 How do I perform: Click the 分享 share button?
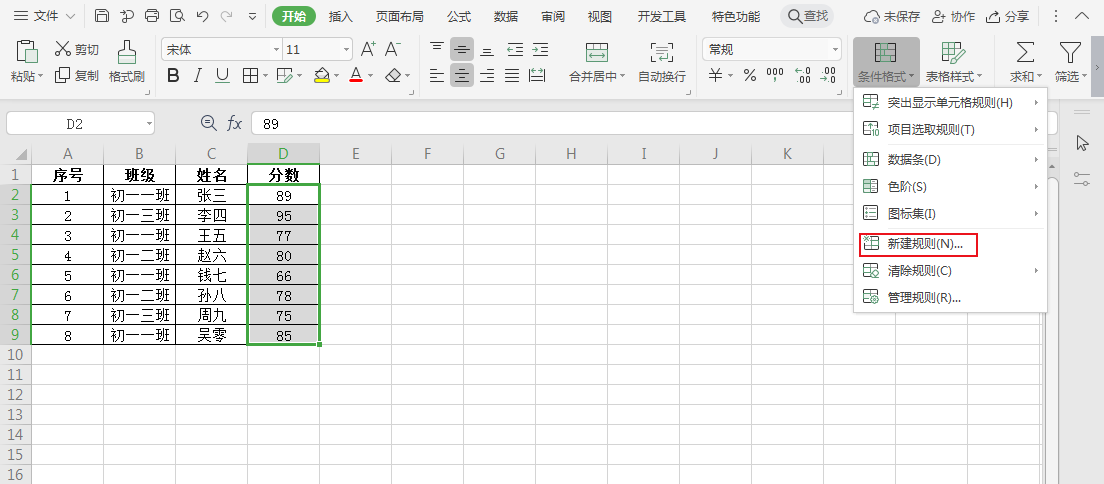click(1008, 16)
